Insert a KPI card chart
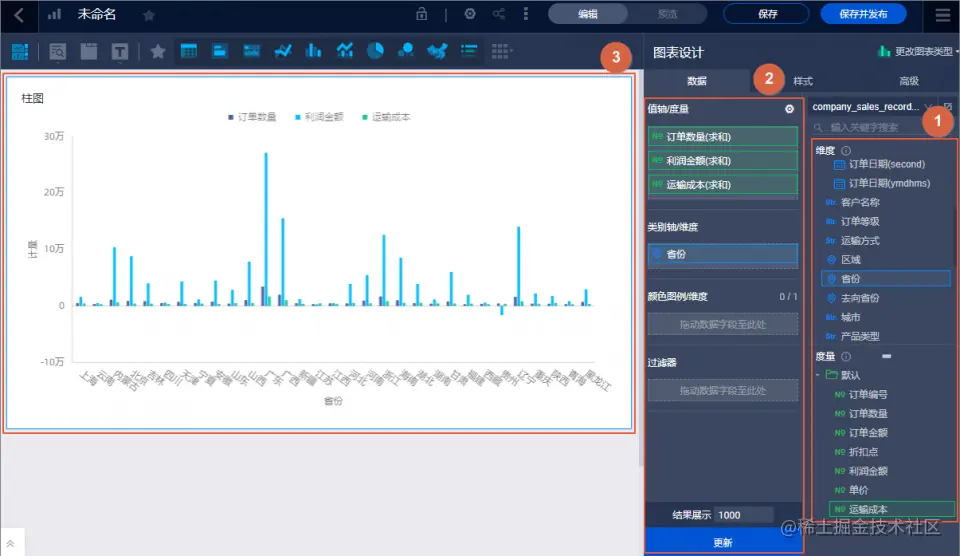The width and height of the screenshot is (960, 556). 220,51
